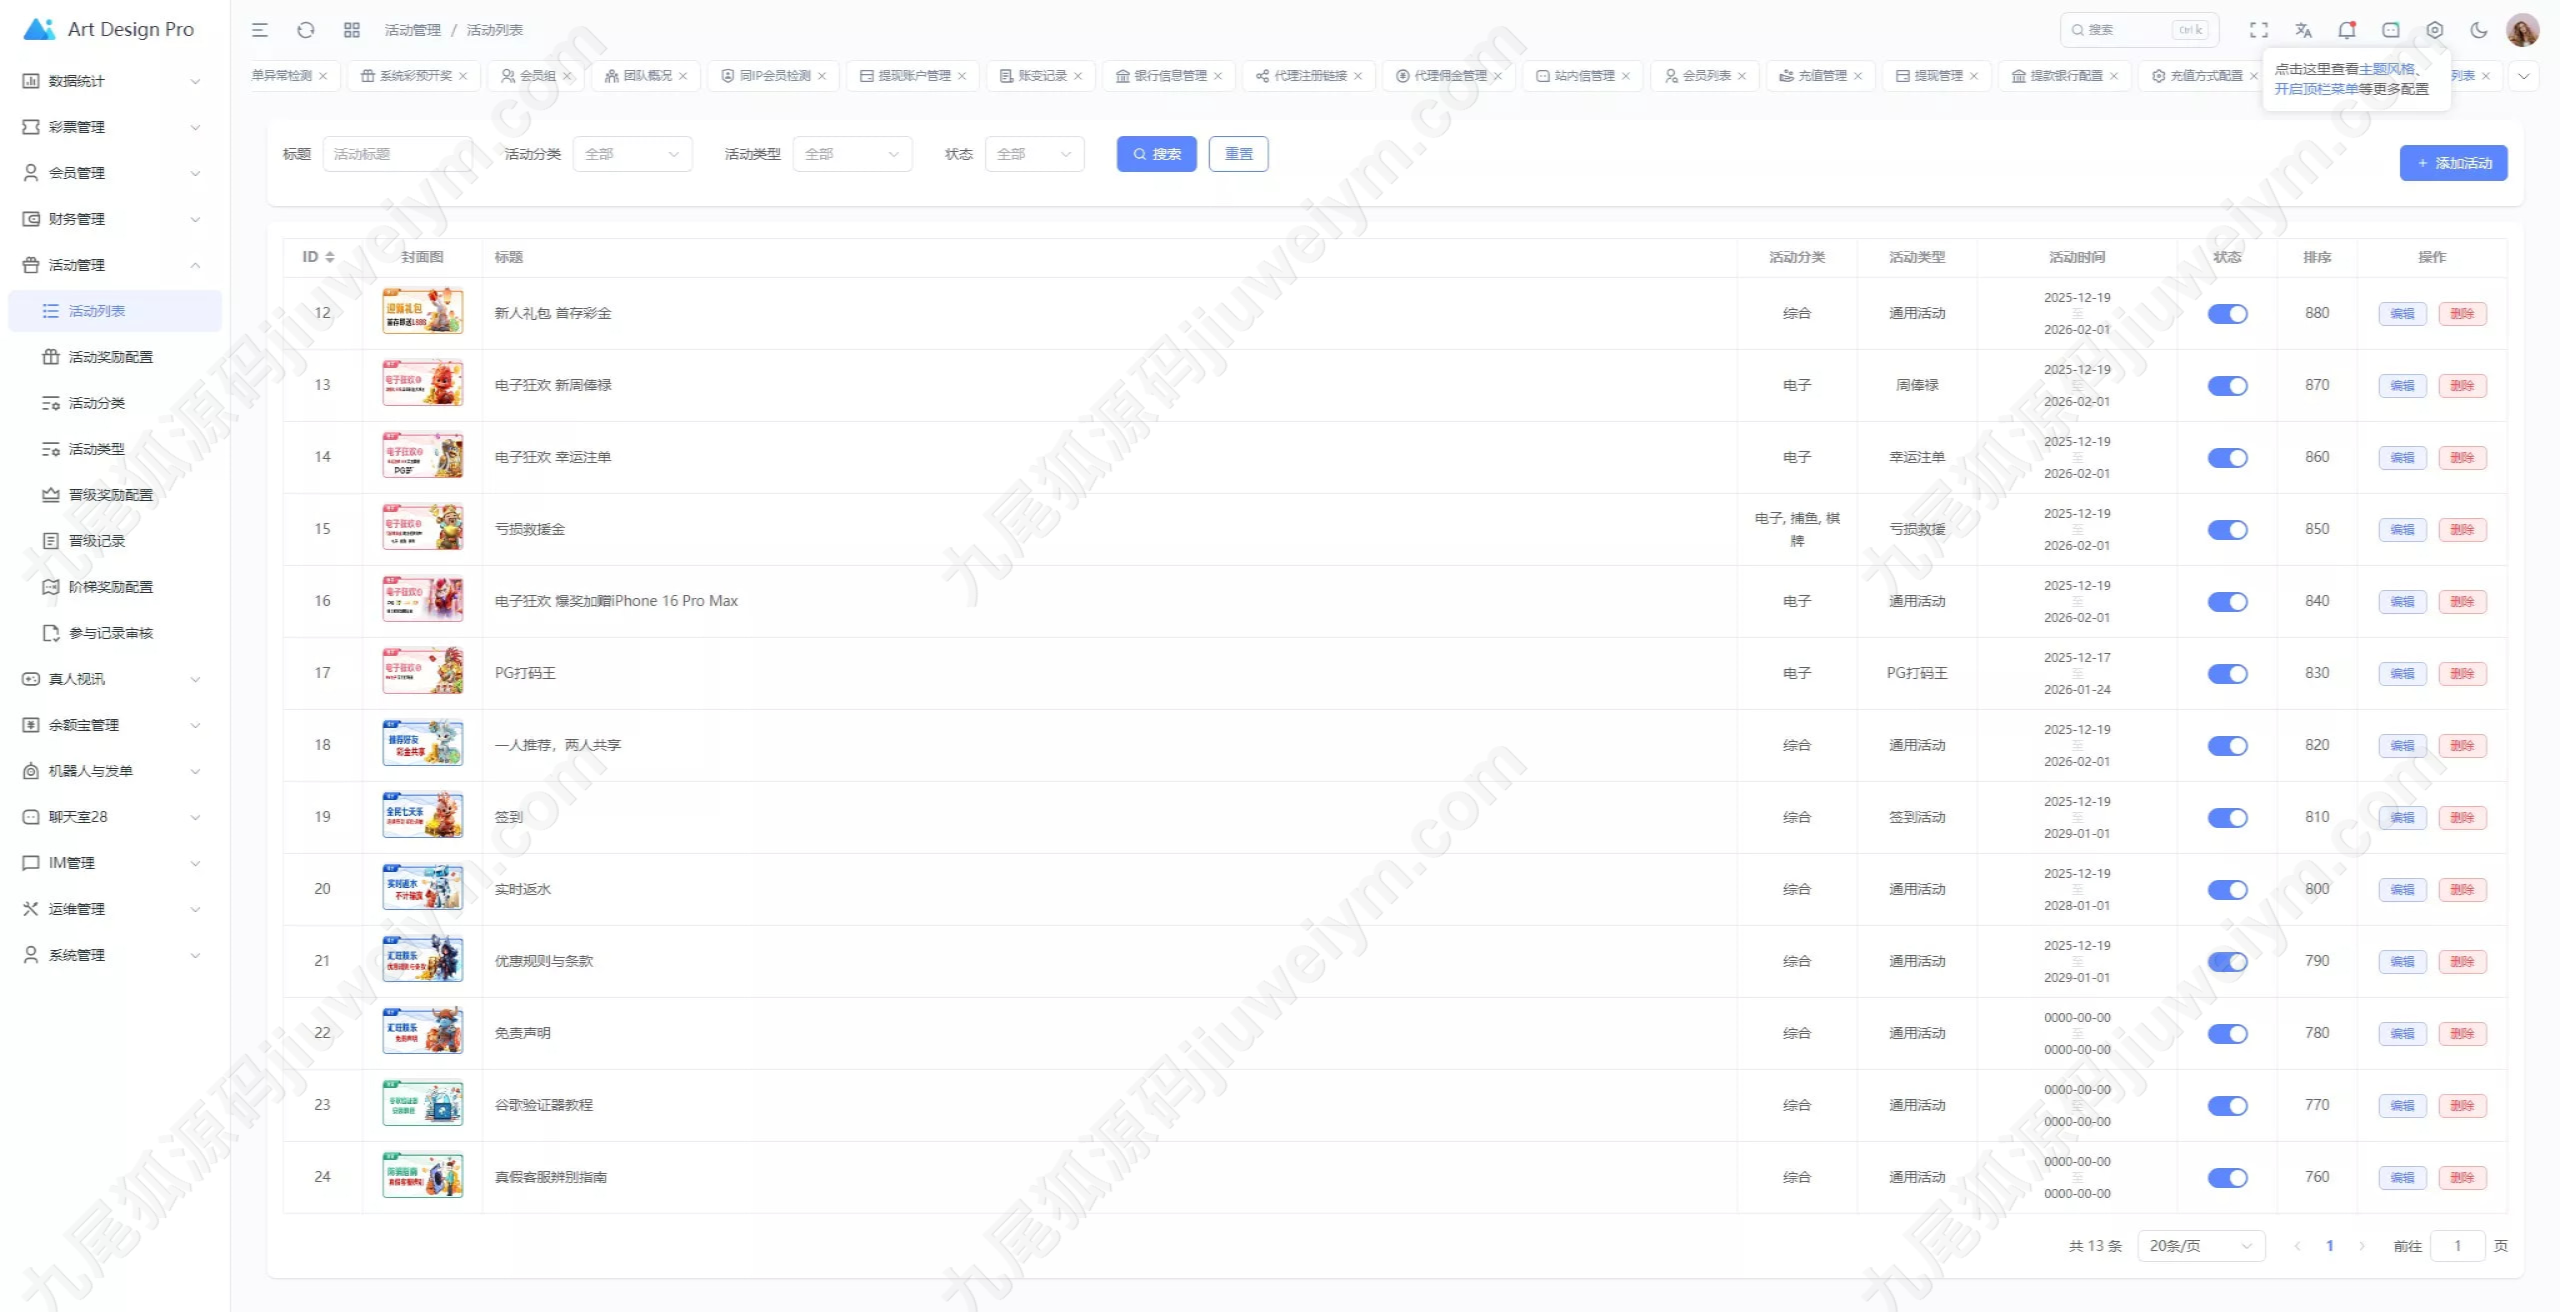The height and width of the screenshot is (1312, 2560).
Task: Click the 重置 filter button
Action: point(1238,154)
